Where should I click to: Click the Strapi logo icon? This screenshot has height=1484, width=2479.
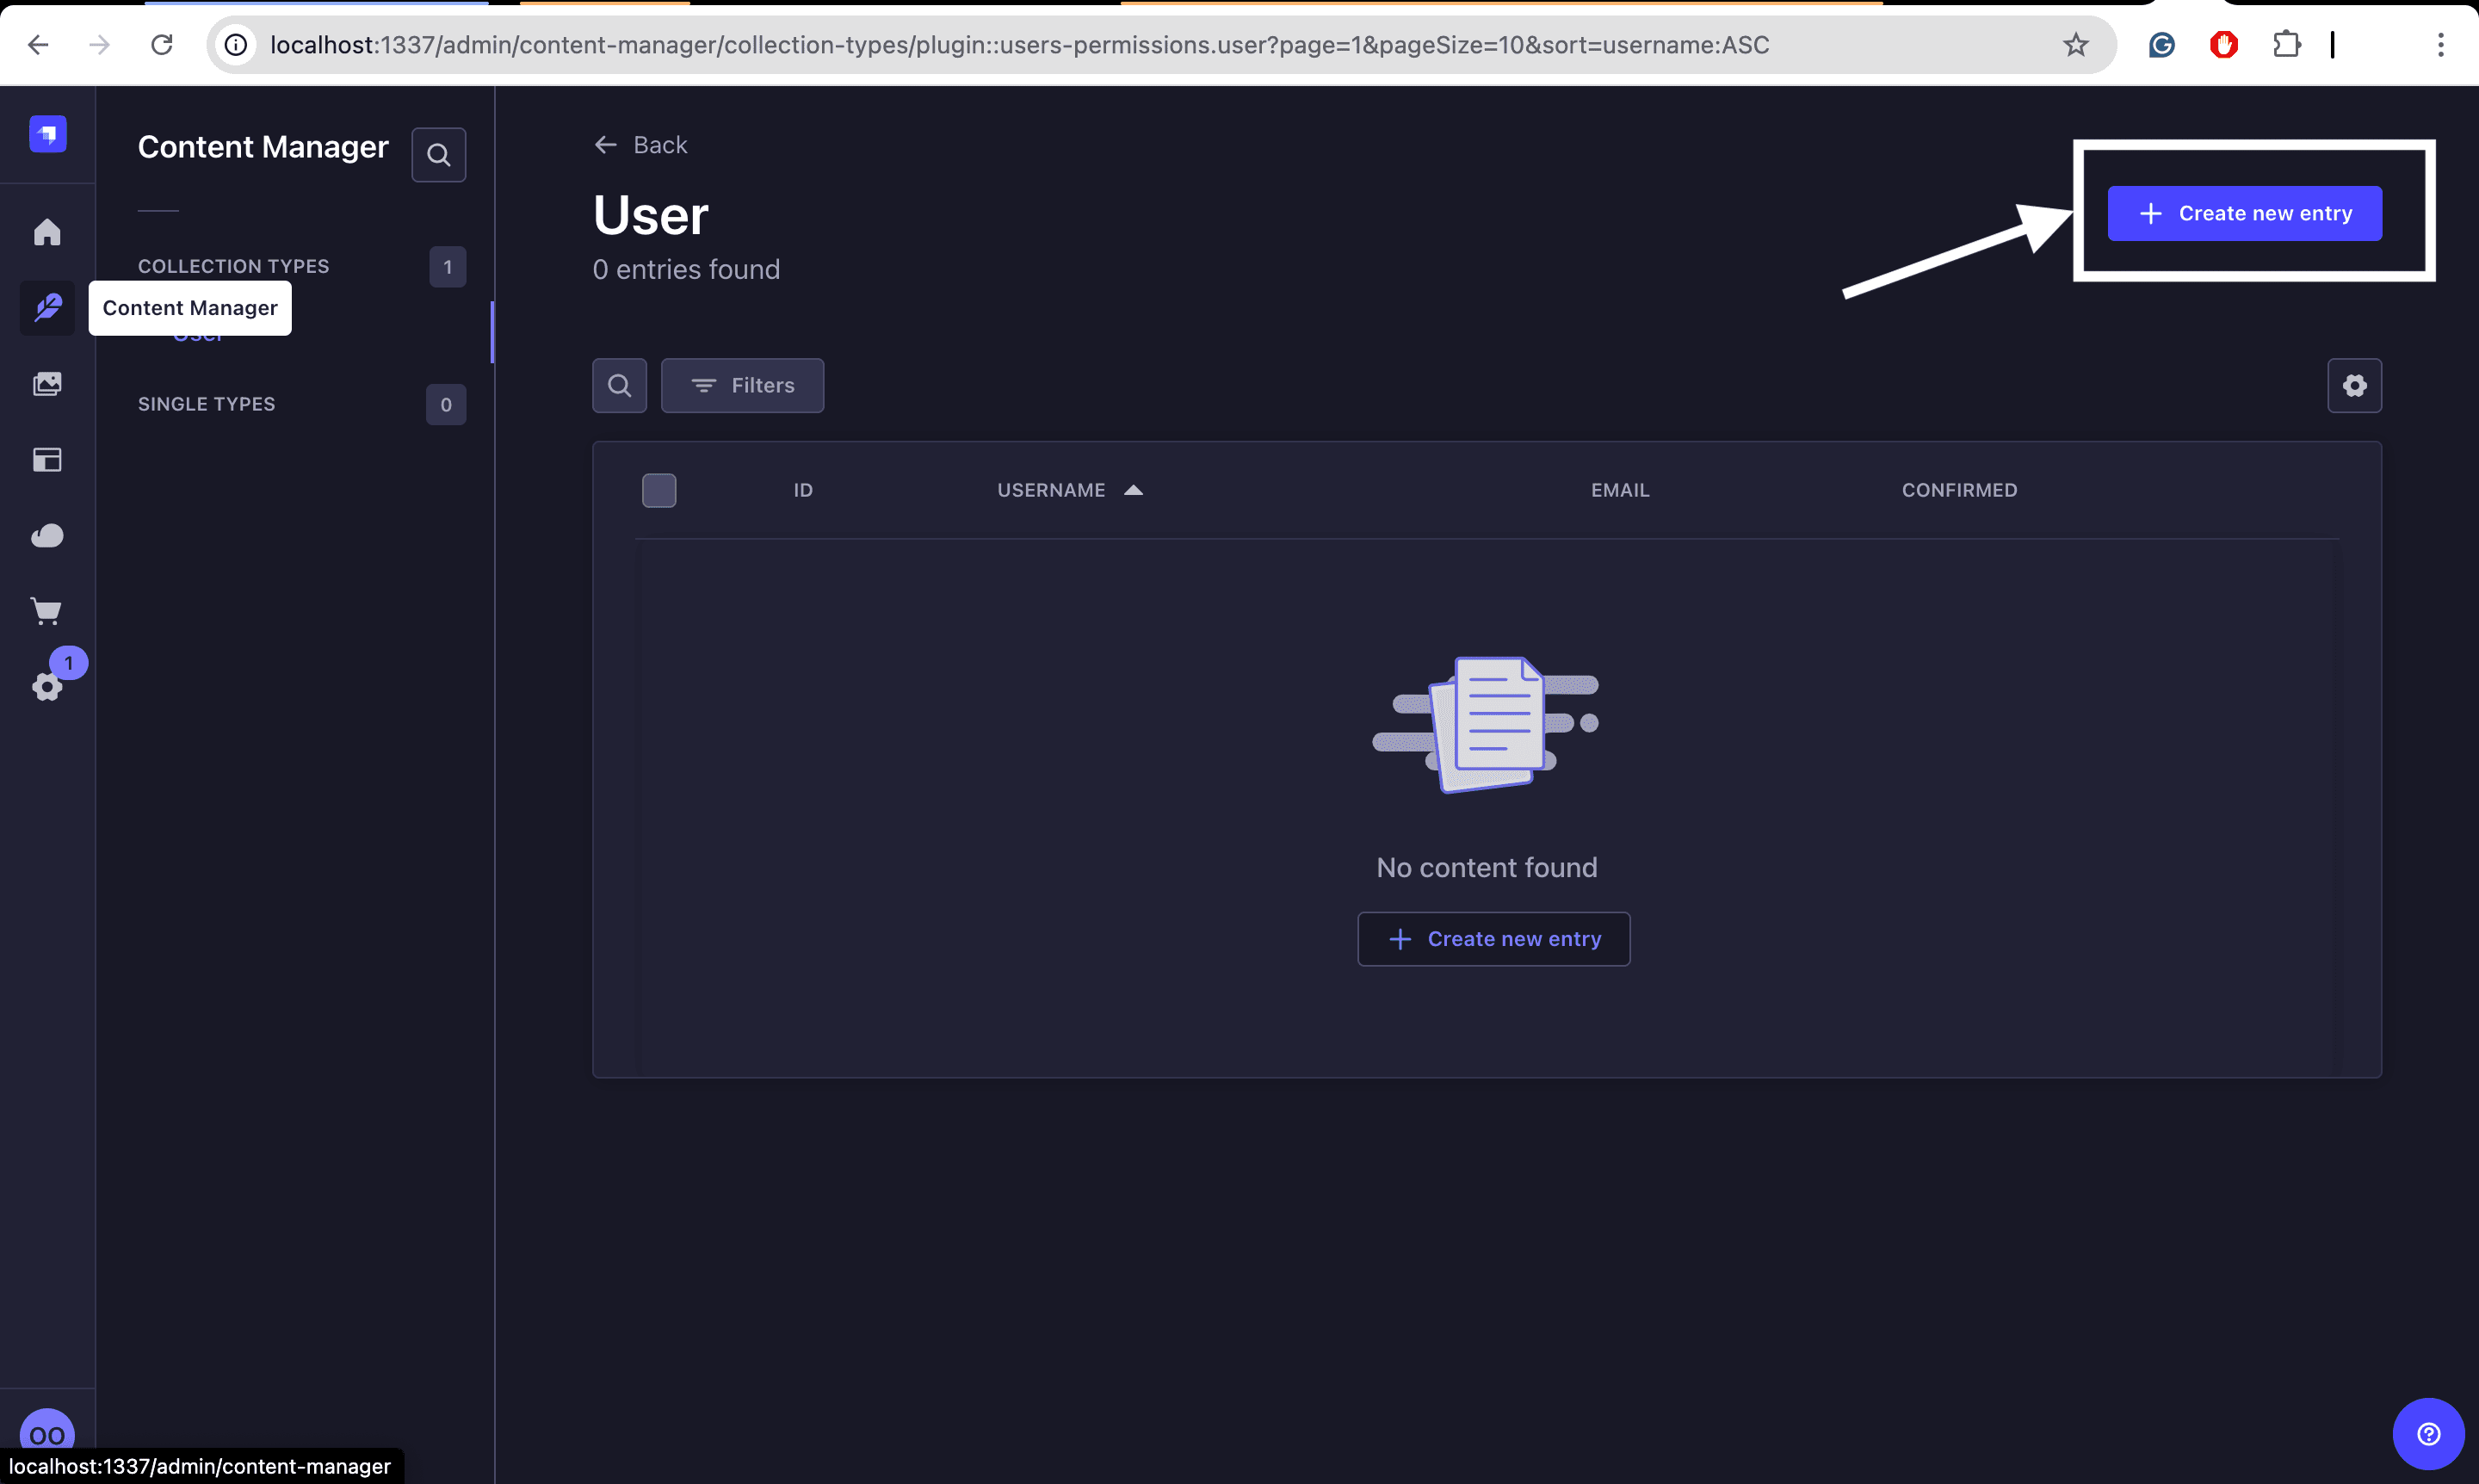tap(47, 134)
